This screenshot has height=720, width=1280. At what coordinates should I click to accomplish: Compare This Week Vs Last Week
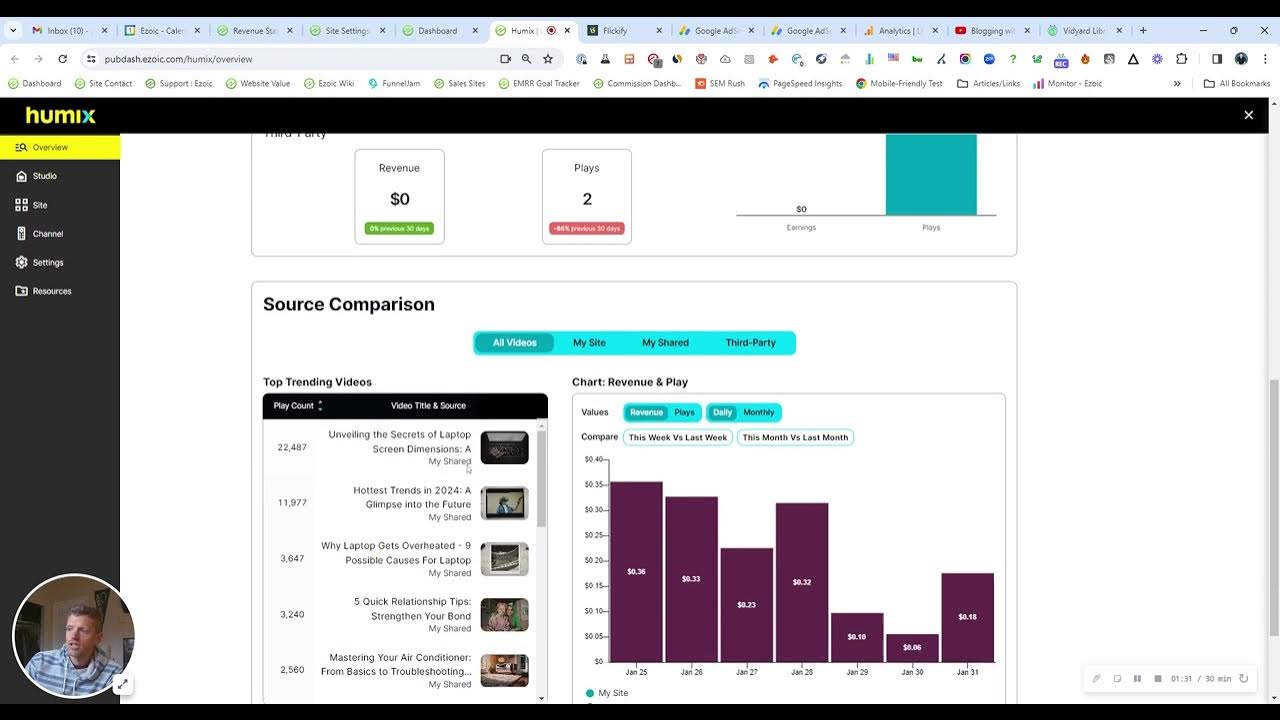(x=678, y=437)
